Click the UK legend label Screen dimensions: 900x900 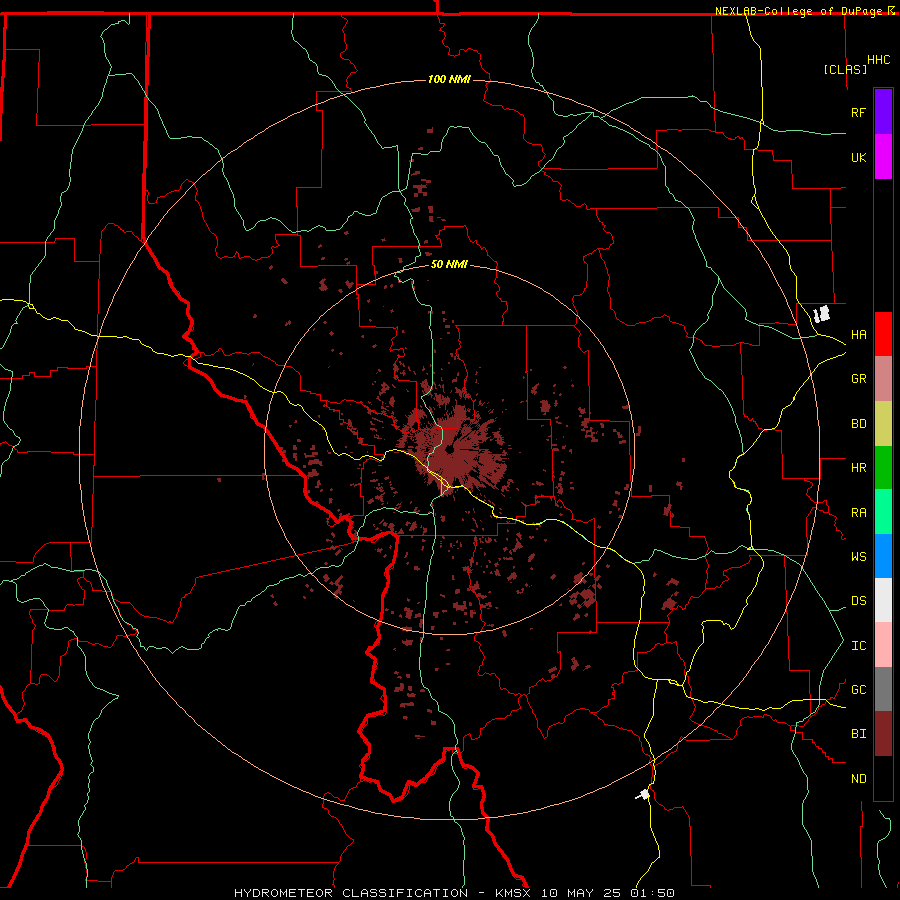[859, 157]
